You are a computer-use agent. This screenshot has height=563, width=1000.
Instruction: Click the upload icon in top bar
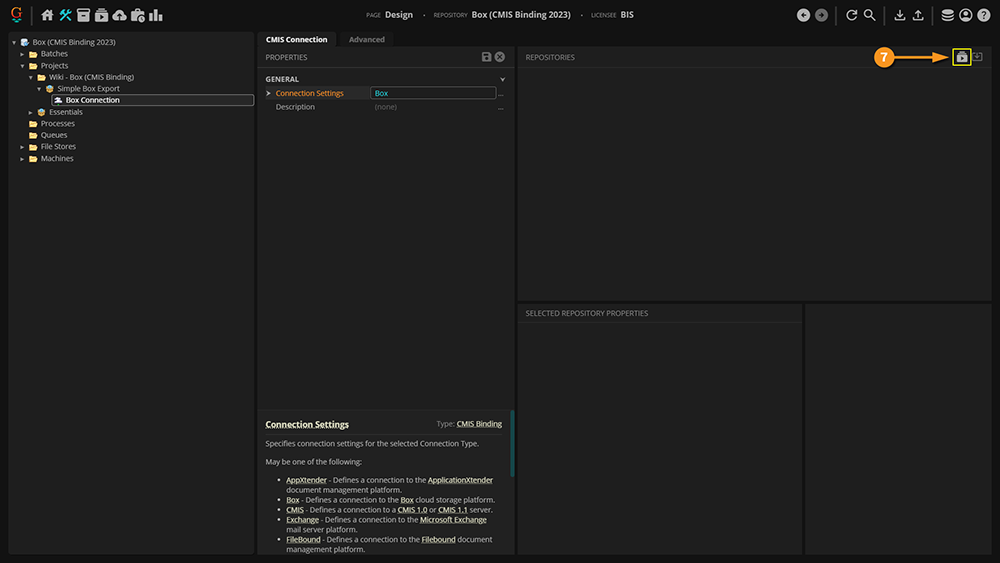coord(918,15)
